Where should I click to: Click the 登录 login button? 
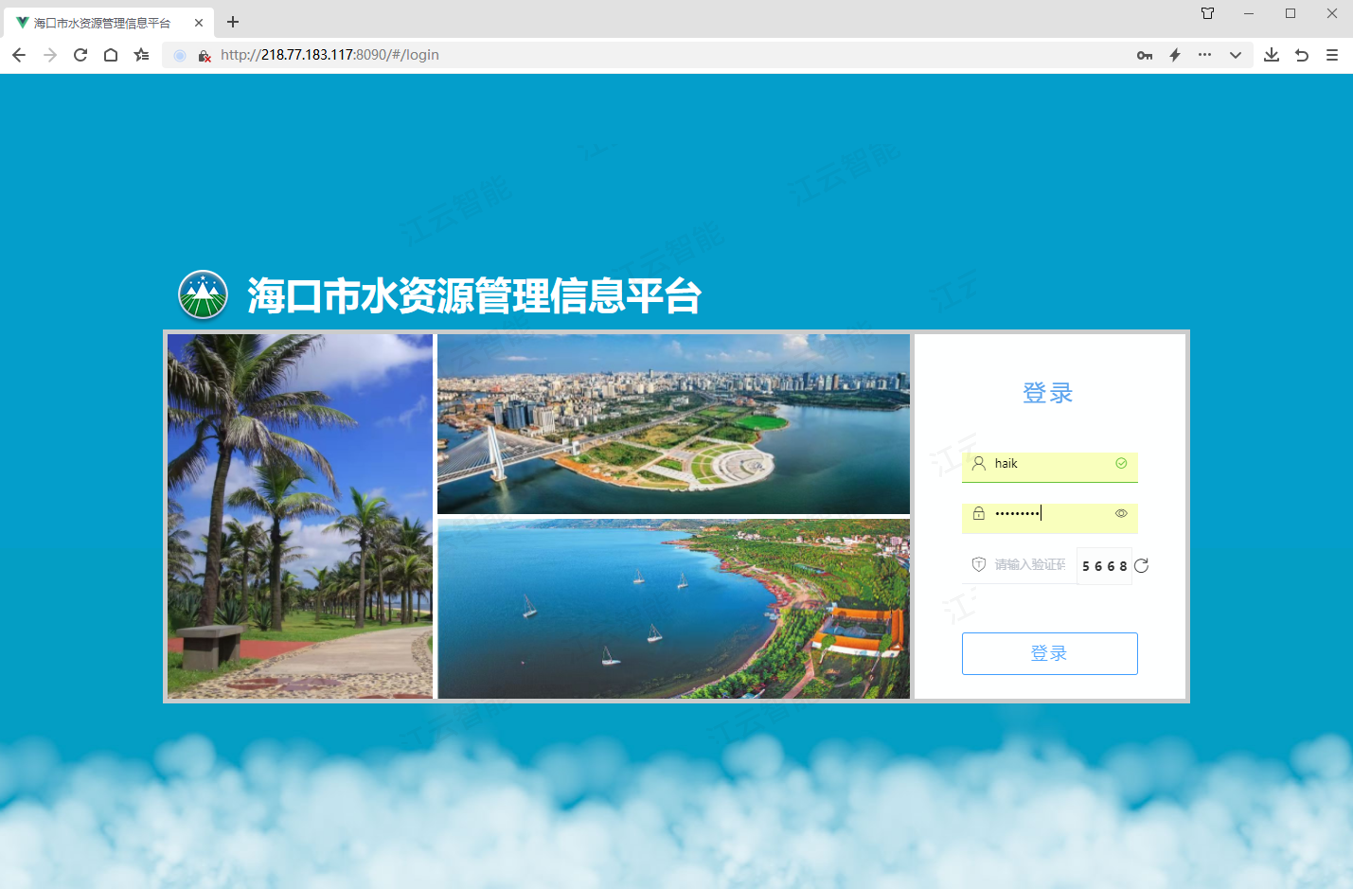(1050, 654)
